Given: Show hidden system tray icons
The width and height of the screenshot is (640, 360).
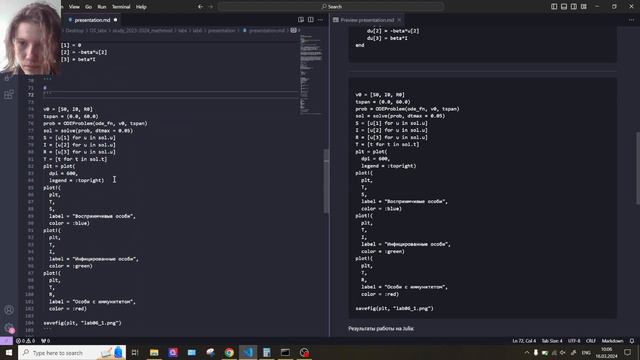Looking at the screenshot, I should pyautogui.click(x=527, y=352).
